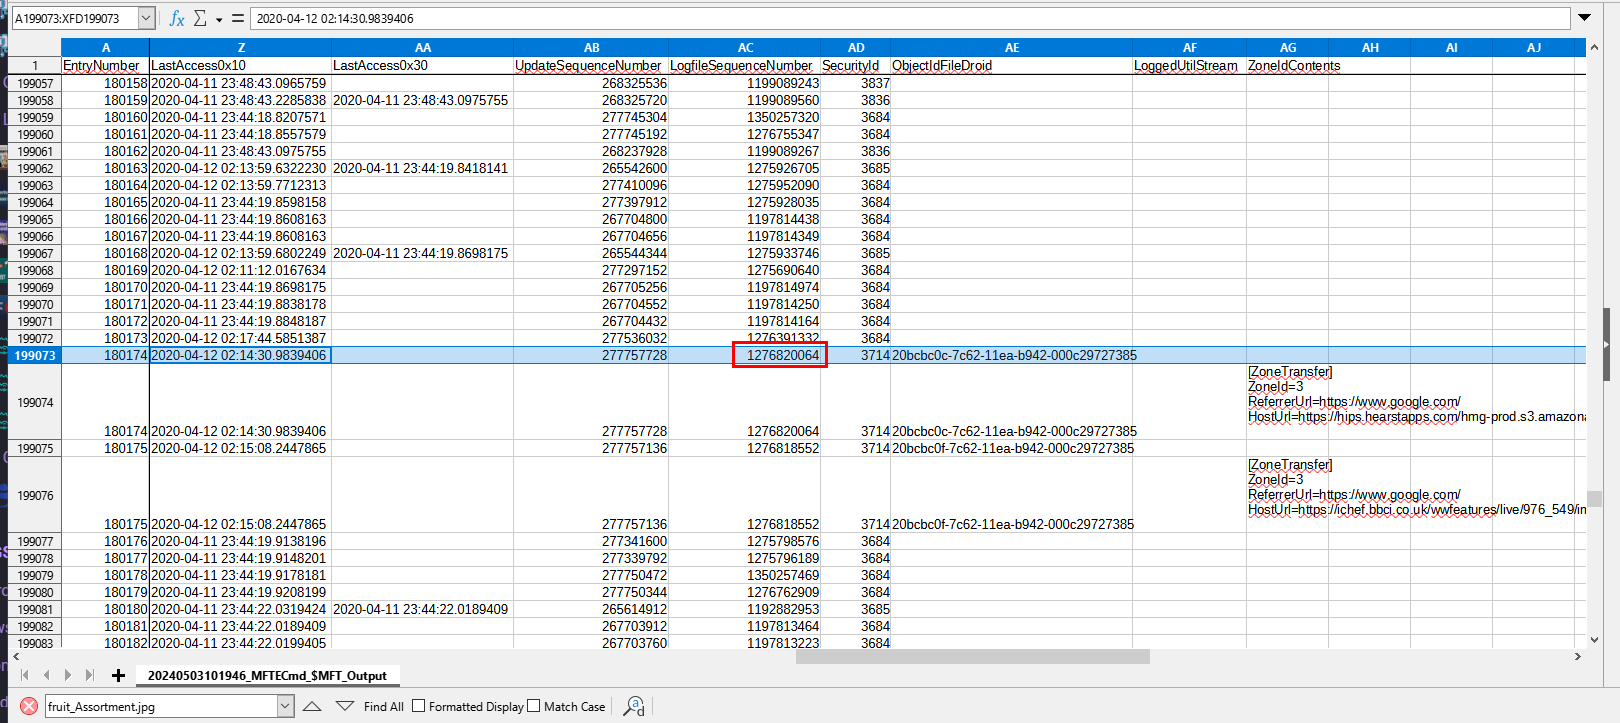Select the 20240503101946_MFTECmd_$MFT_Output sheet tab
This screenshot has width=1620, height=723.
[x=267, y=675]
